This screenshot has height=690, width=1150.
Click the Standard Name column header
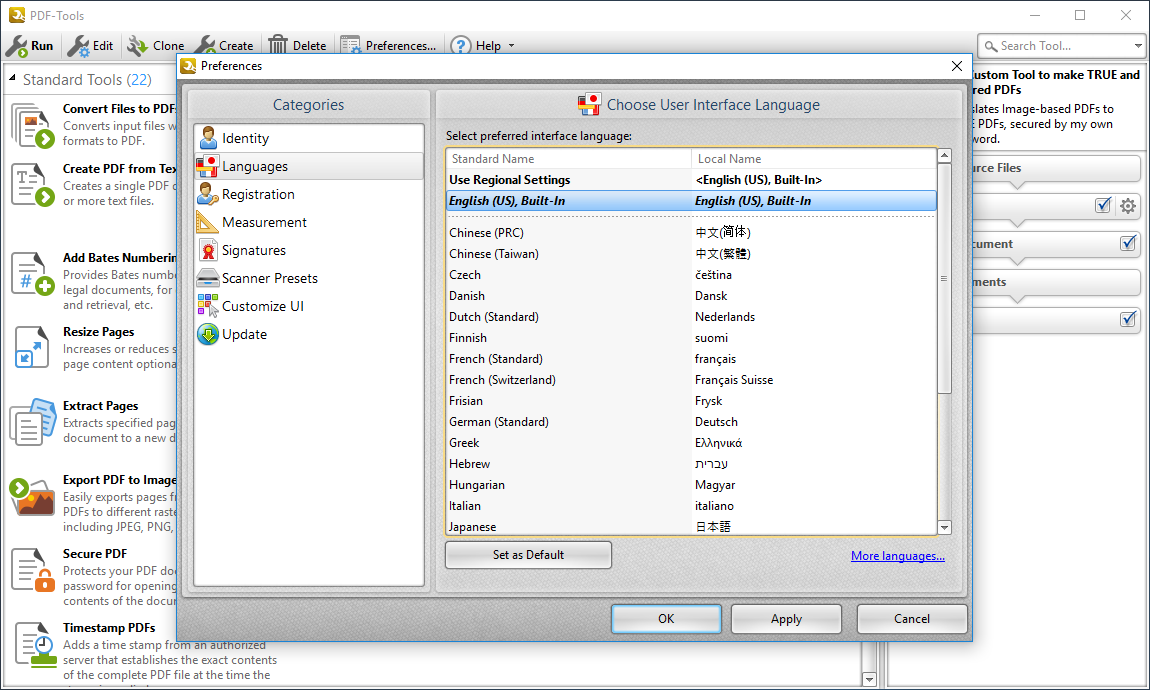pyautogui.click(x=568, y=159)
